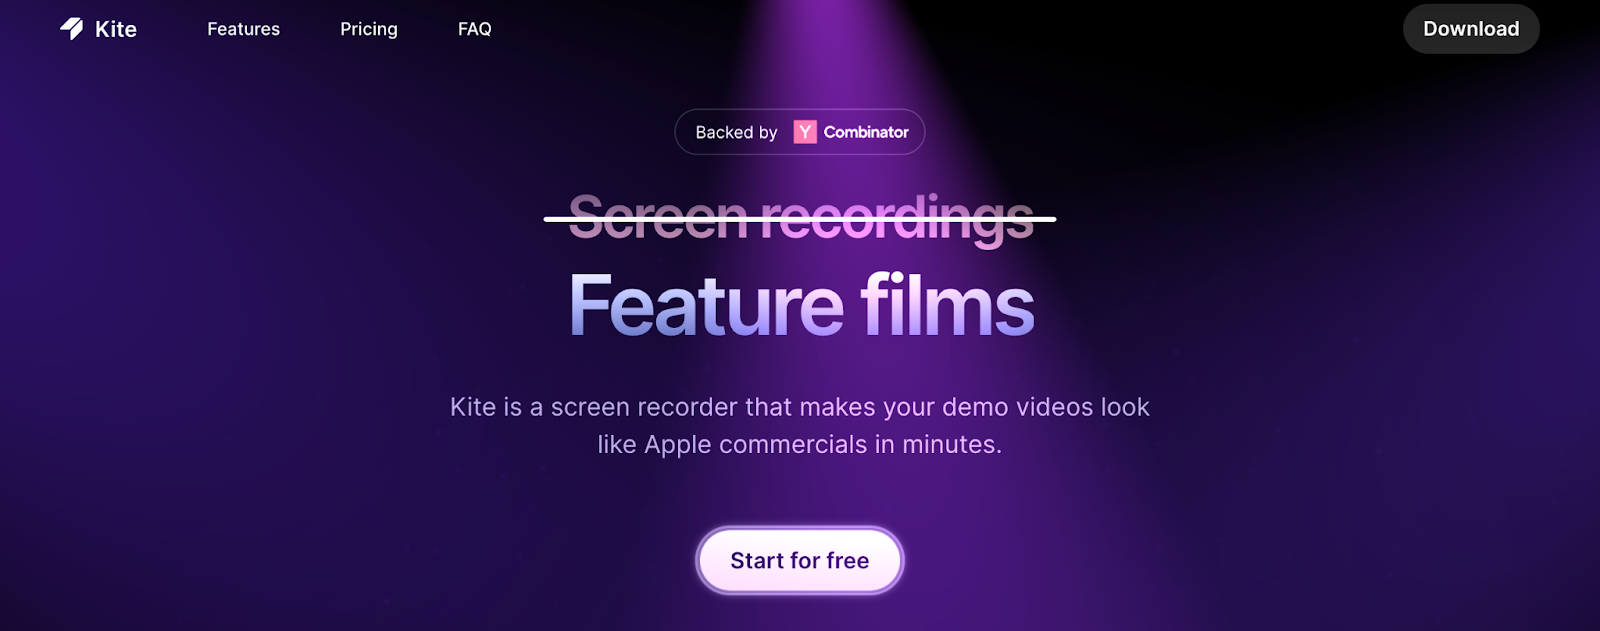Screen dimensions: 1600x631
Task: Click the word 'films' in main headline
Action: (x=947, y=304)
